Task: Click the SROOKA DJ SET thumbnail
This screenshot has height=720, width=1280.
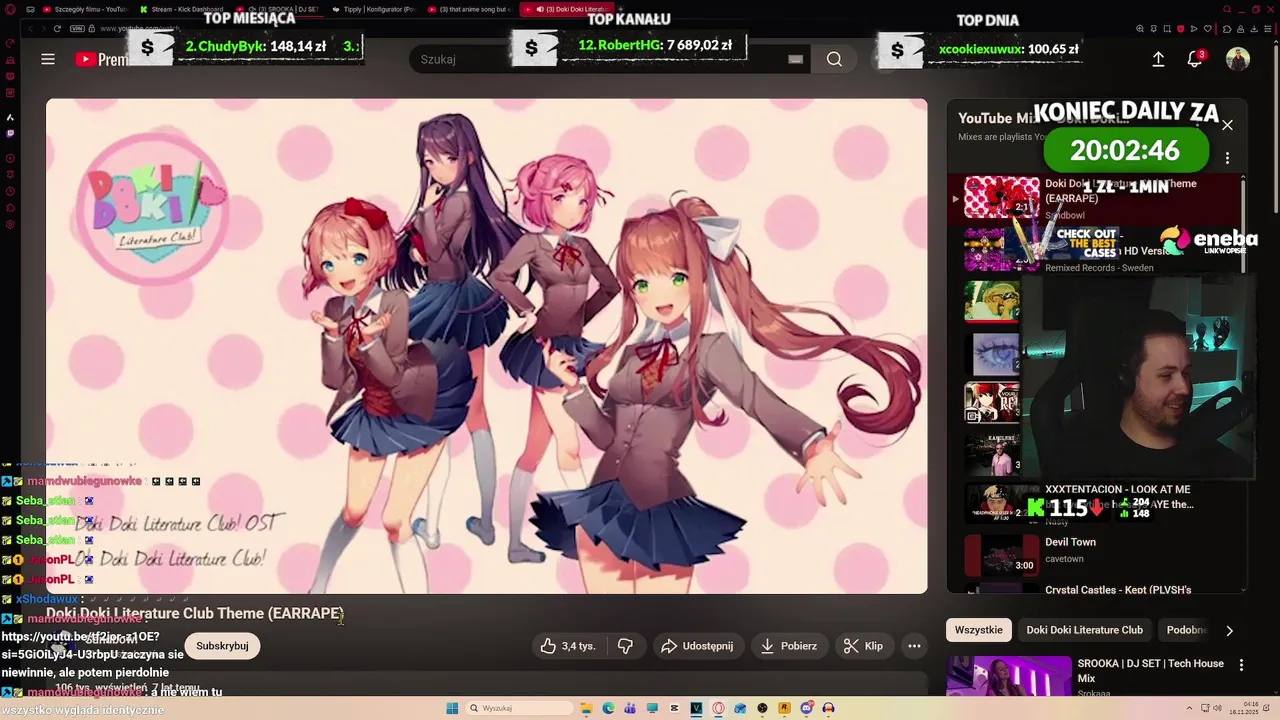Action: coord(1009,675)
